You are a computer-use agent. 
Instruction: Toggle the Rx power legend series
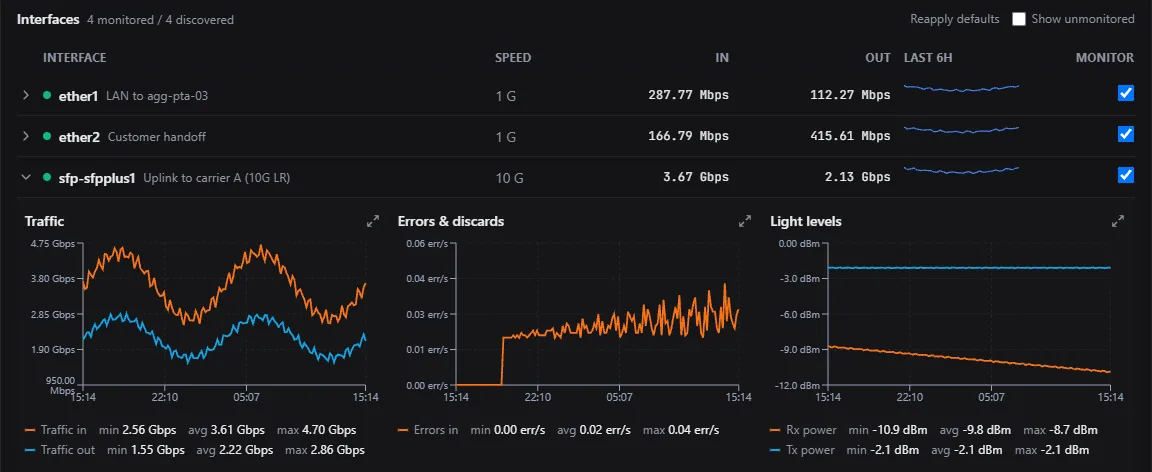[802, 430]
